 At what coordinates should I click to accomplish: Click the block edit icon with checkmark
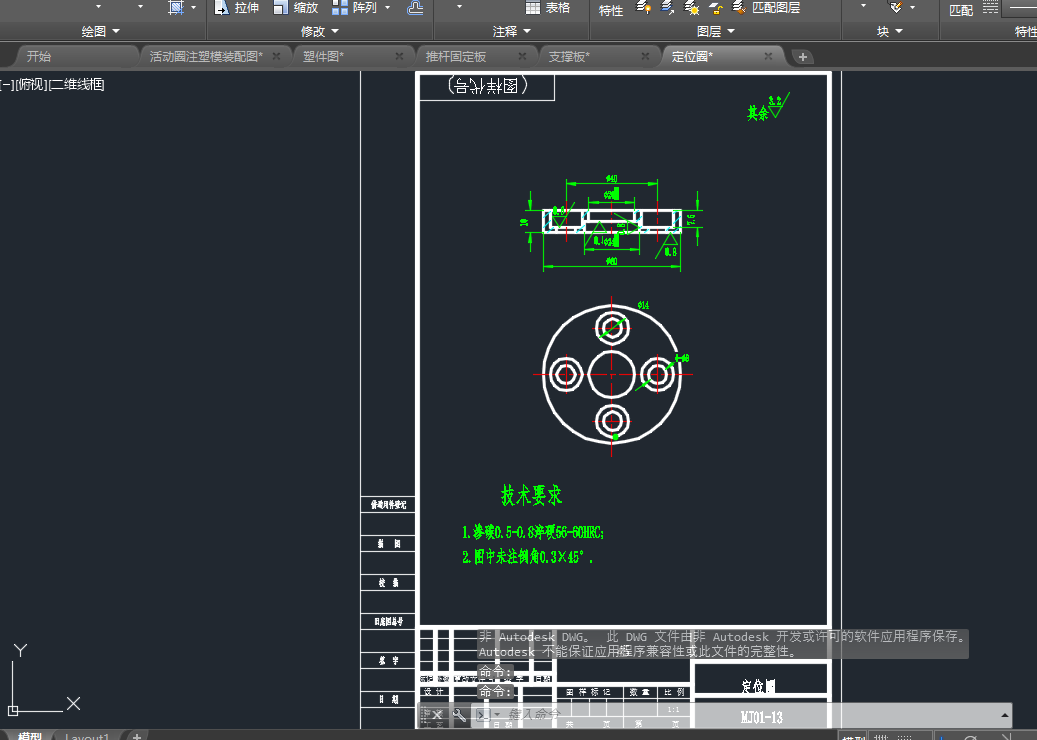(x=895, y=7)
